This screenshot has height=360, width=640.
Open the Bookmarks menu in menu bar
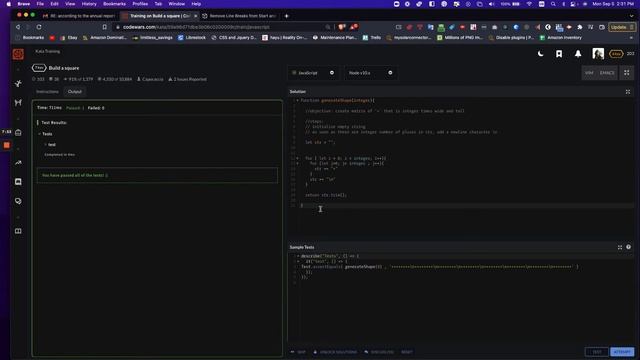[x=114, y=4]
